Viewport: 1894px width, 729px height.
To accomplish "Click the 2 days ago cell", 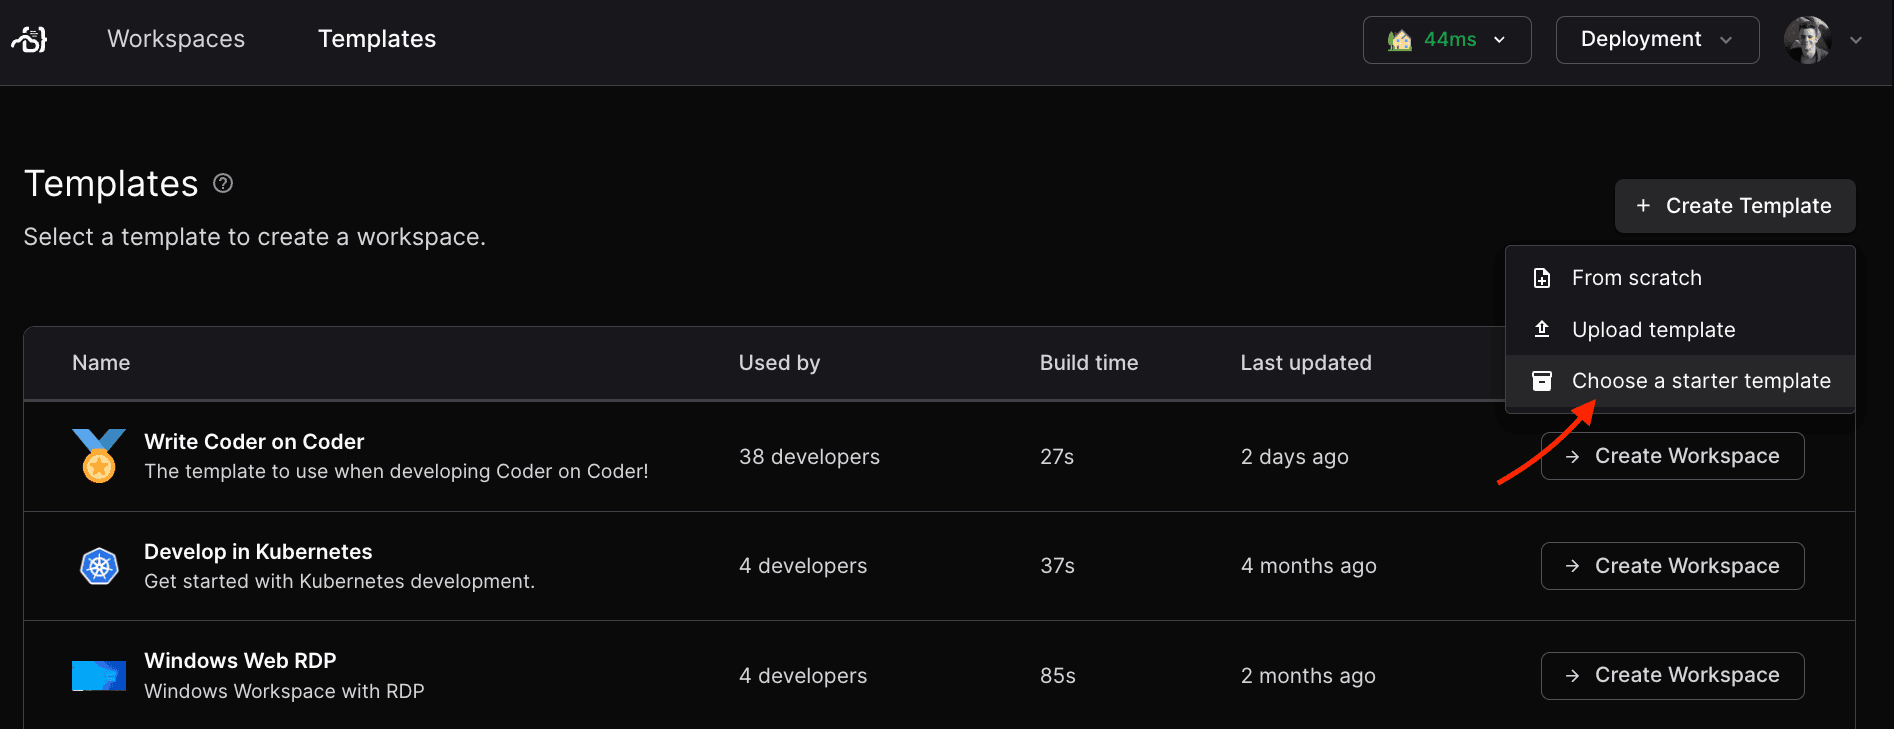I will pos(1294,457).
